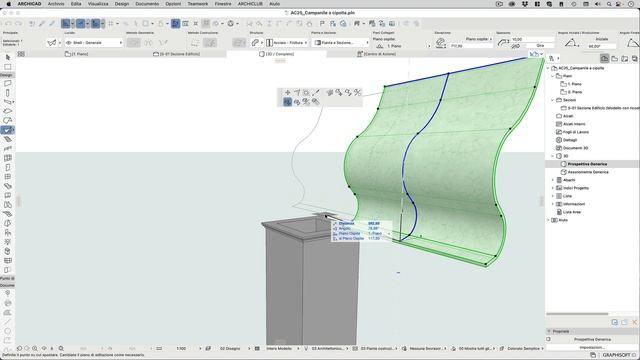
Task: Click the grid snap icon in the toolbar
Action: click(111, 24)
